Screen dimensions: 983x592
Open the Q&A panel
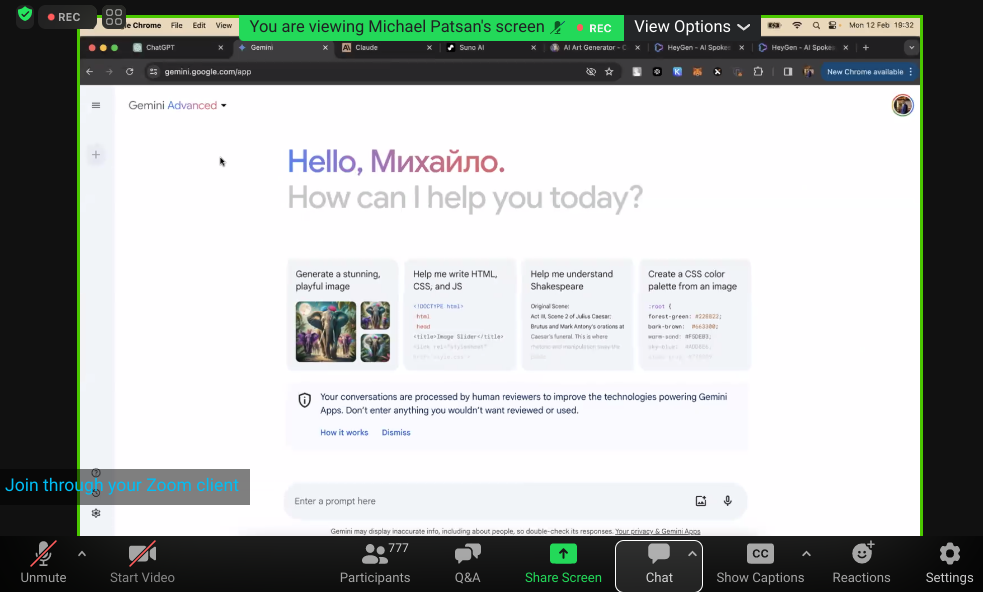tap(467, 563)
